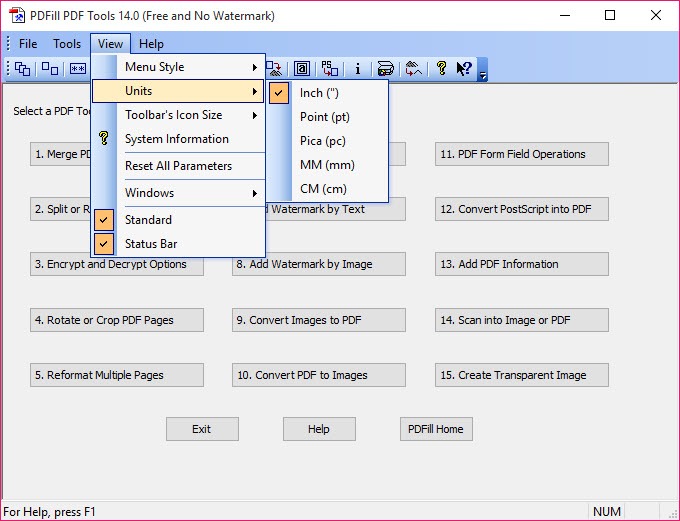The width and height of the screenshot is (680, 521).
Task: Minimize the PDFill PDF Tools window
Action: tap(565, 16)
